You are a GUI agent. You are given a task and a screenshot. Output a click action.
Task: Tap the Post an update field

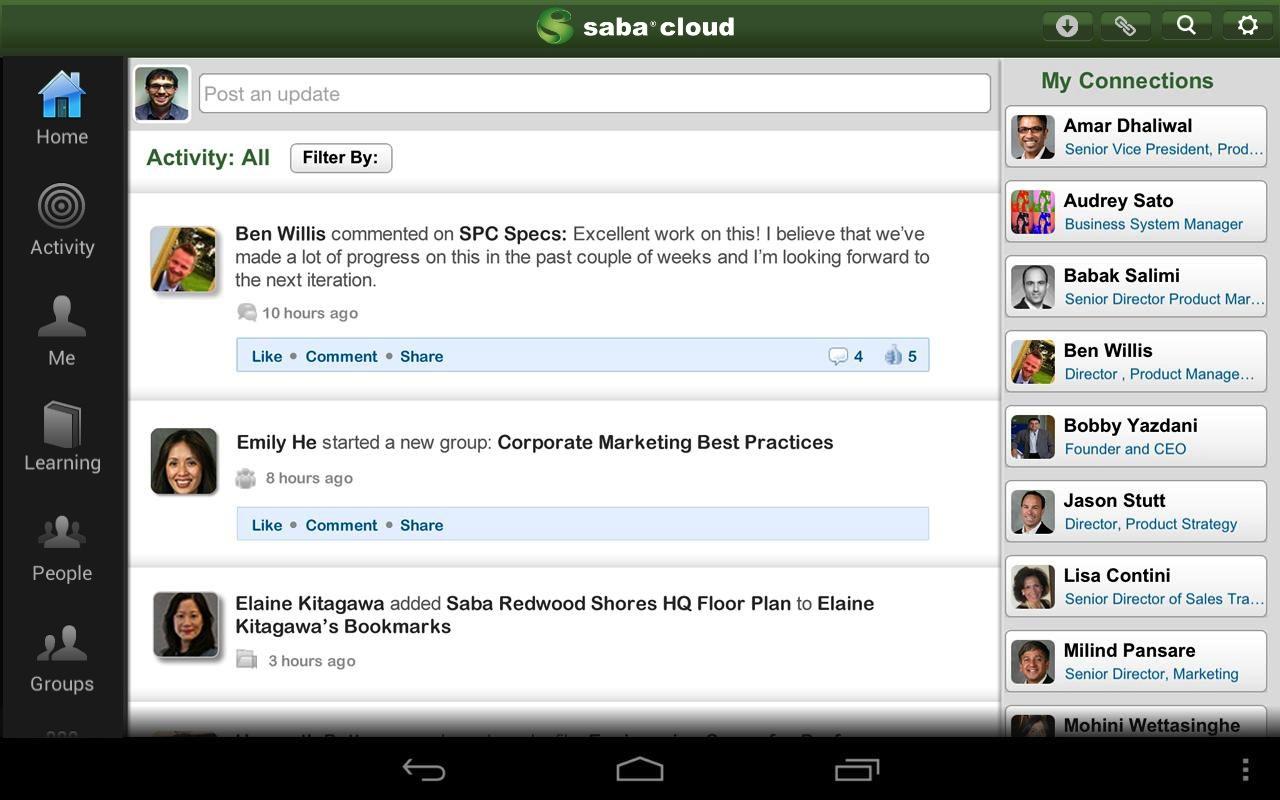pyautogui.click(x=594, y=94)
